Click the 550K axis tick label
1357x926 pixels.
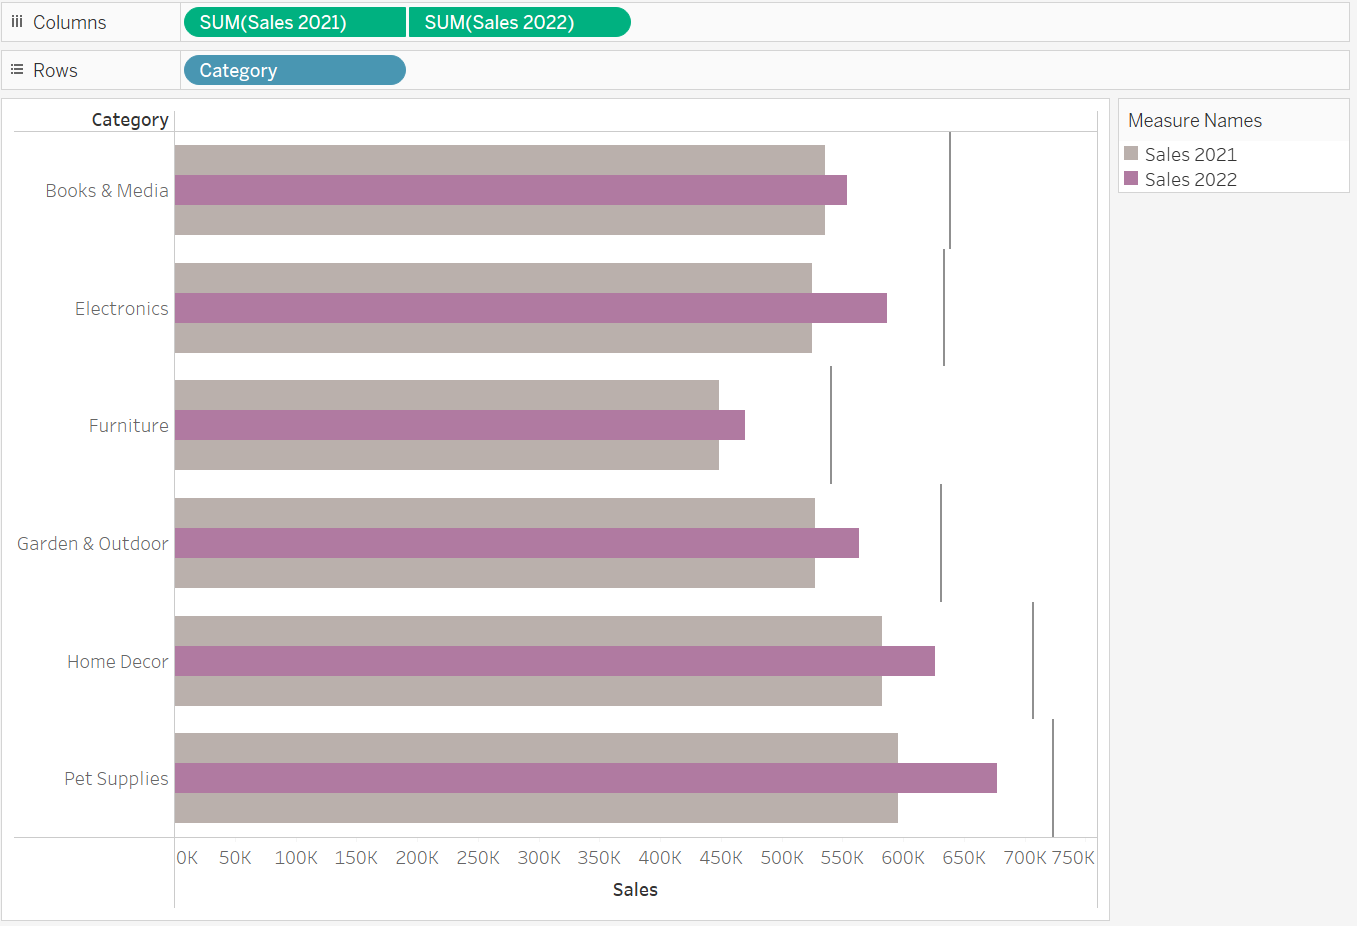pos(842,857)
